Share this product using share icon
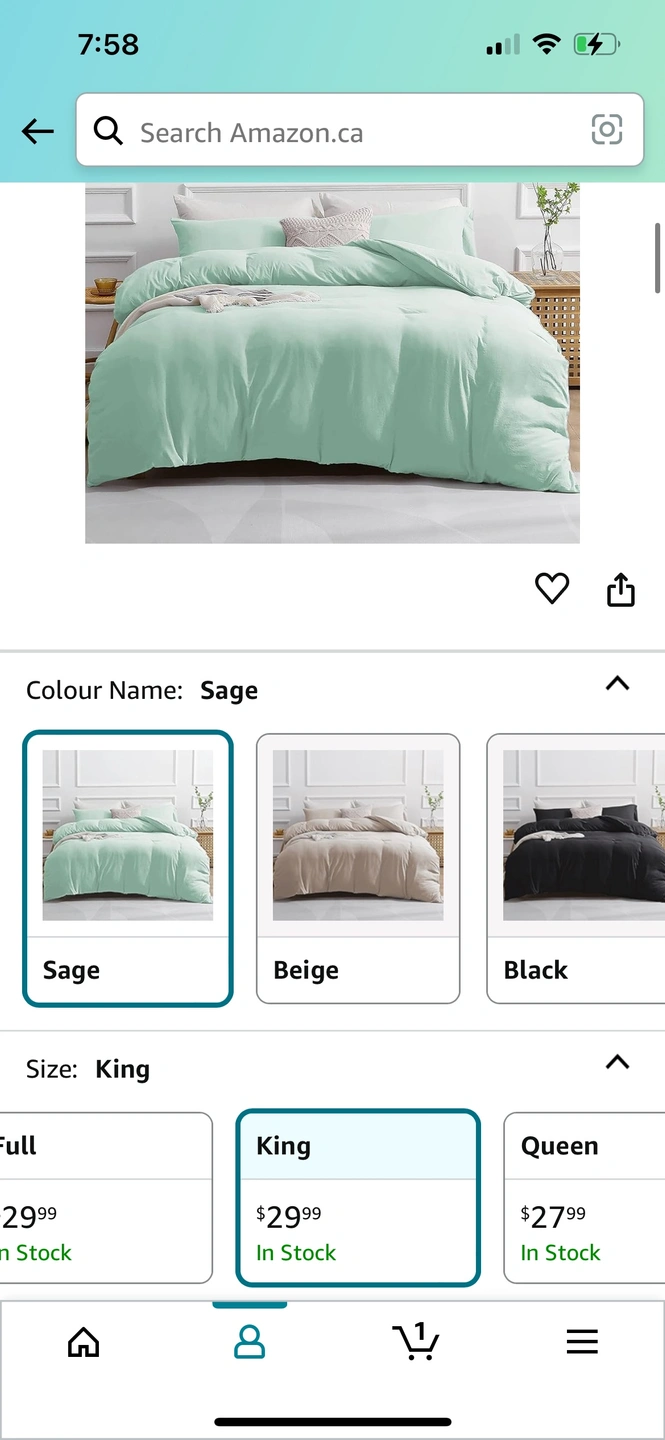The image size is (665, 1440). pos(621,589)
